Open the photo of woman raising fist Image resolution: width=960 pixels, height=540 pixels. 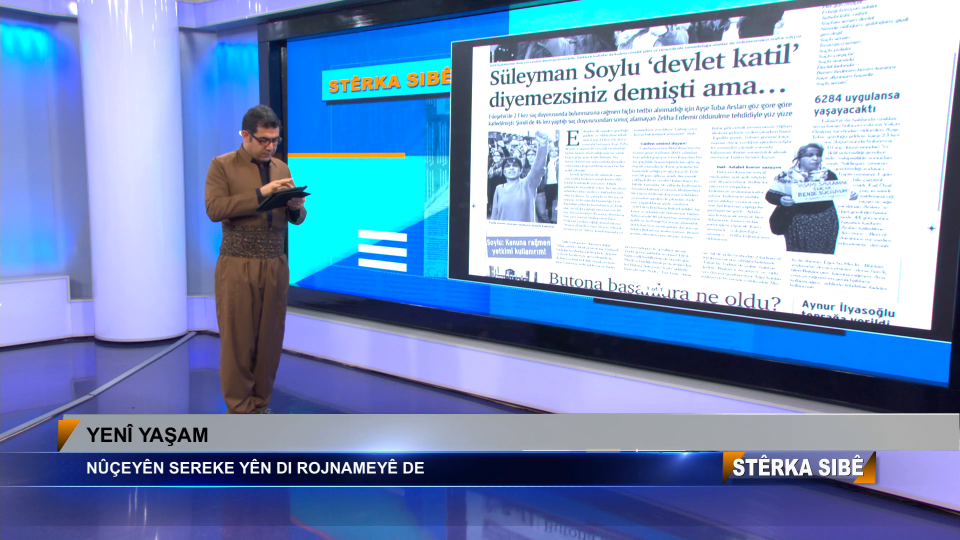click(x=523, y=176)
